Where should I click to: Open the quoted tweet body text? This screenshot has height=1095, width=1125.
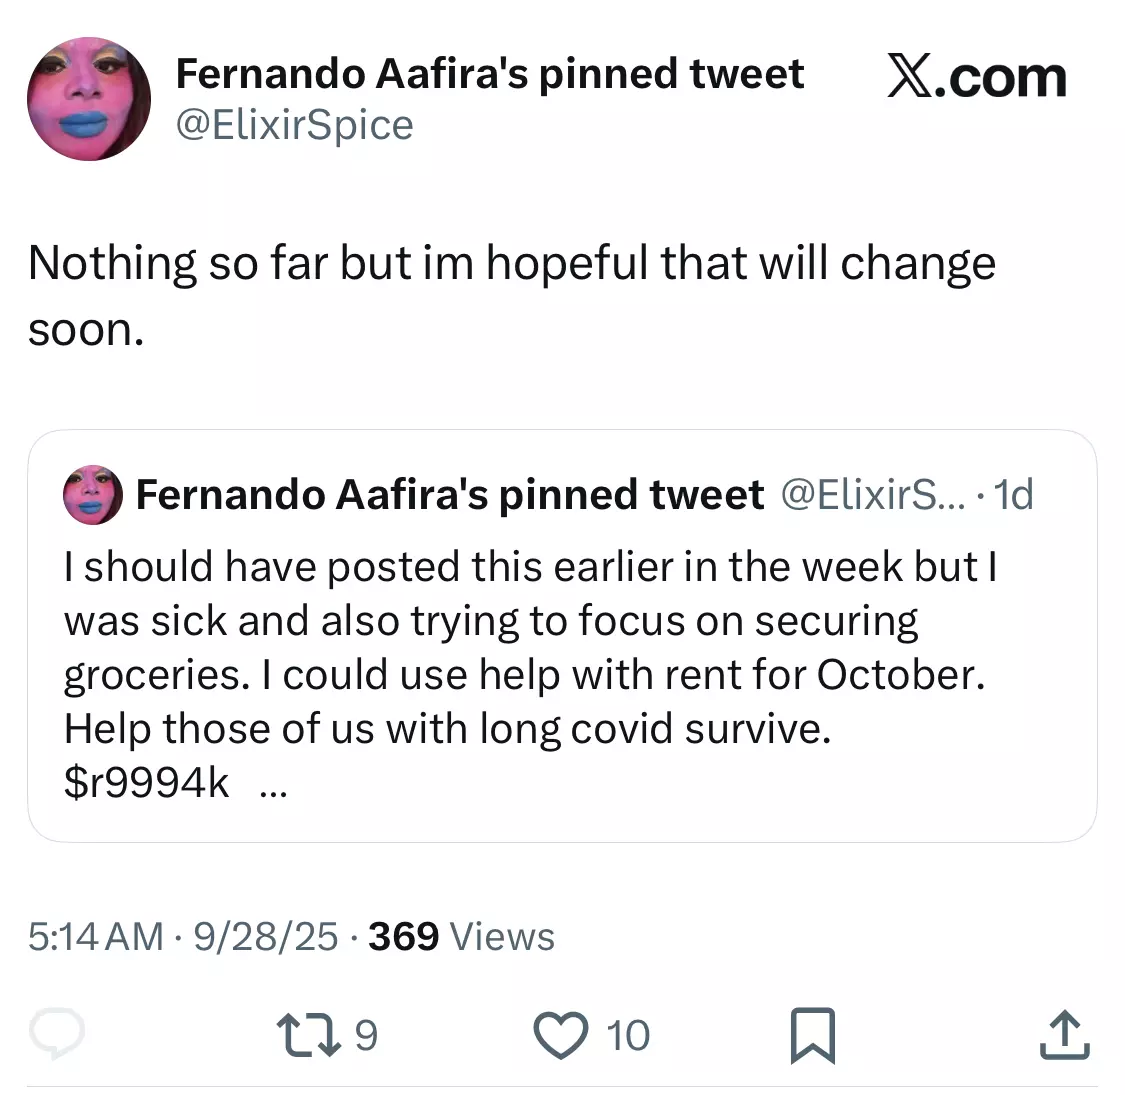(530, 674)
